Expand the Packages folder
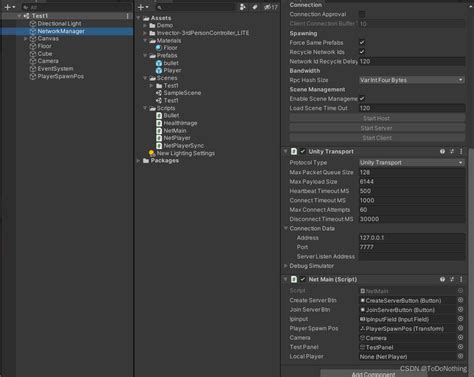This screenshot has width=474, height=377. click(x=139, y=161)
